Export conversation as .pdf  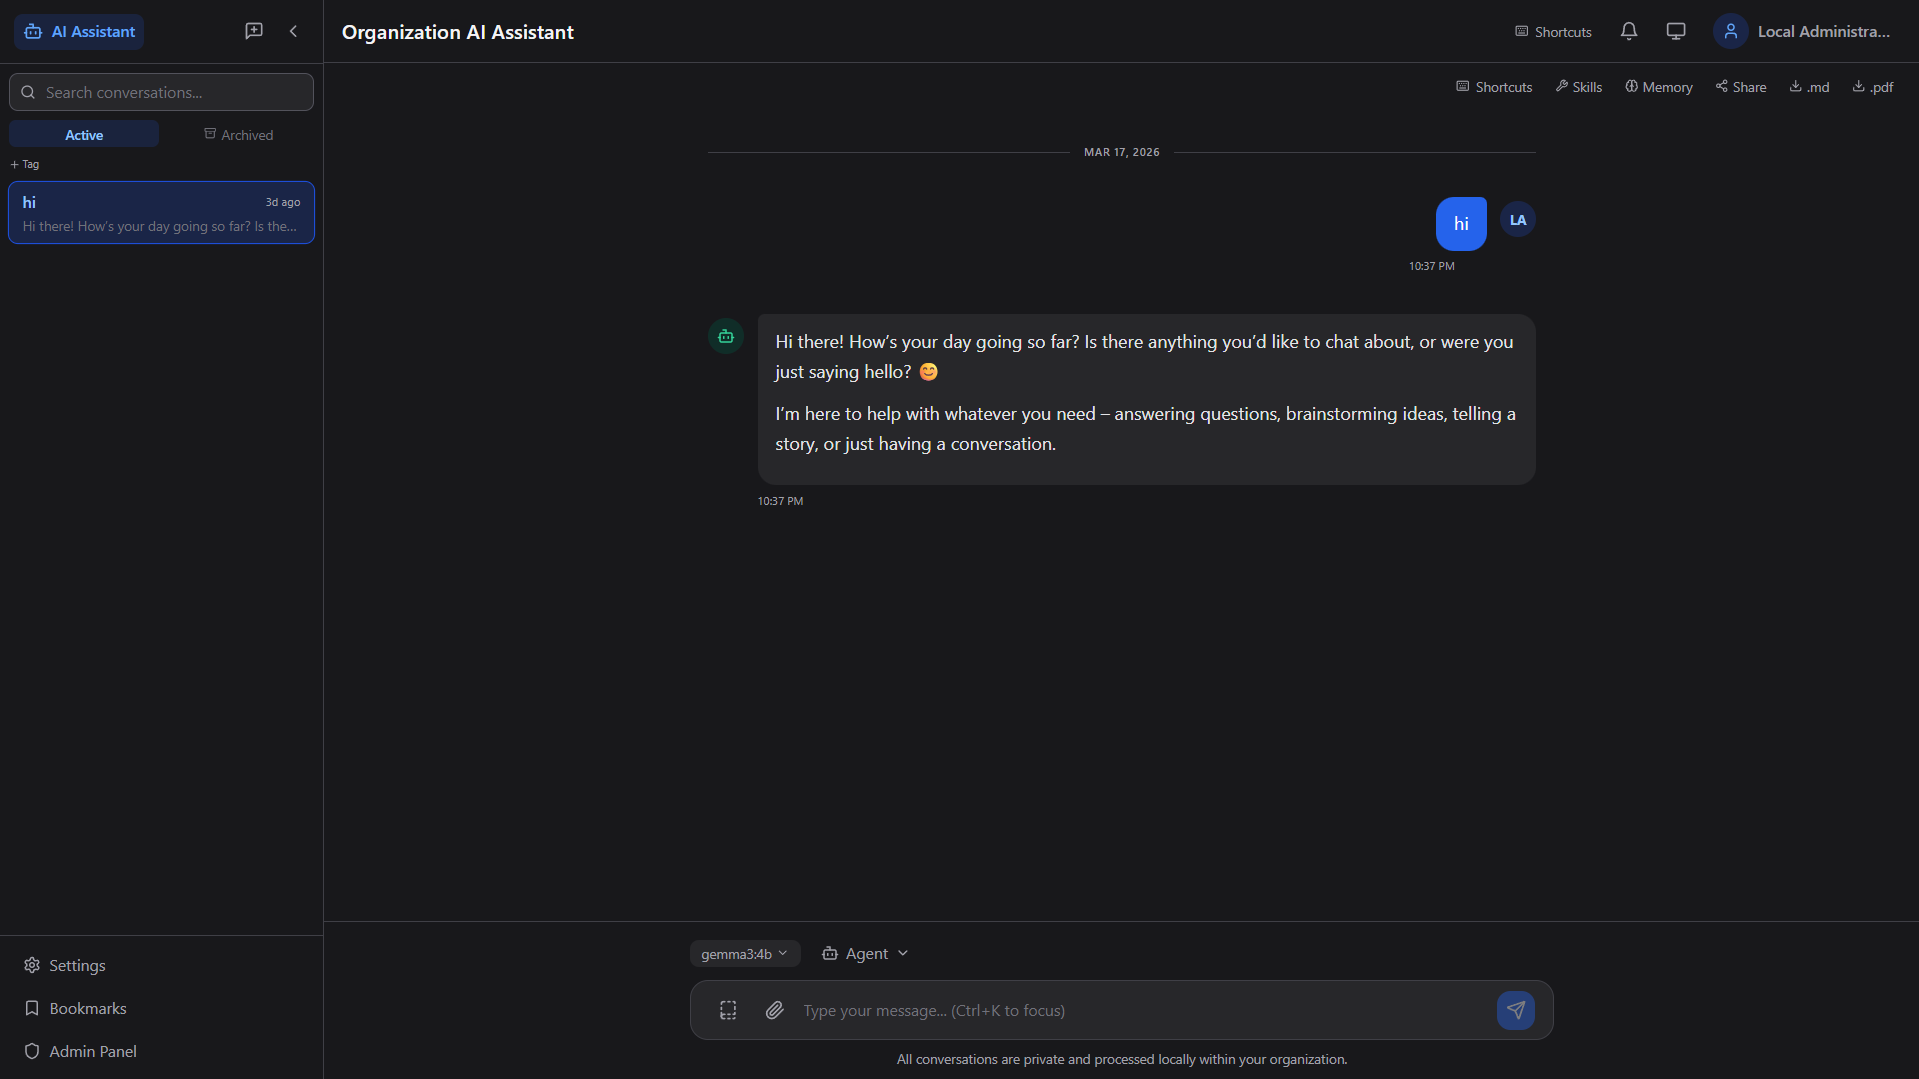[x=1871, y=86]
